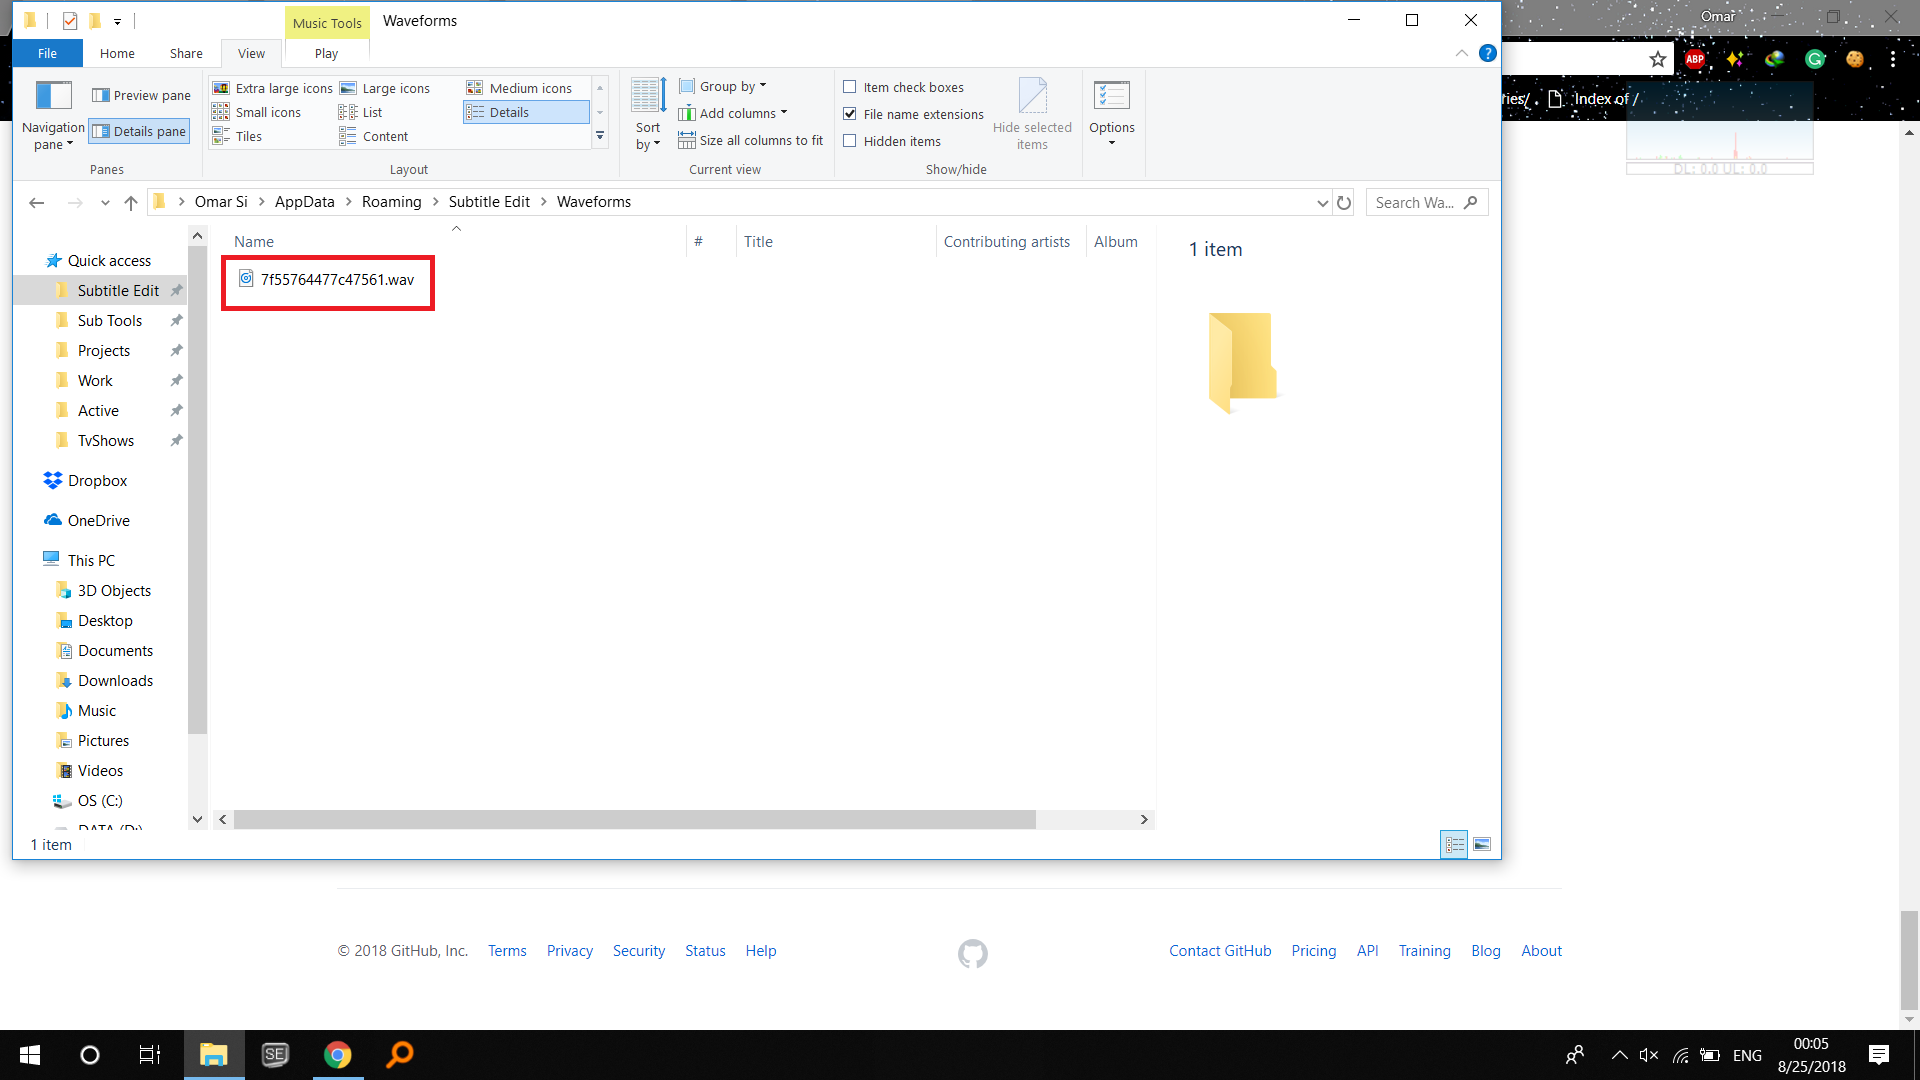The height and width of the screenshot is (1080, 1920).
Task: Toggle the Details pane button
Action: tap(139, 131)
